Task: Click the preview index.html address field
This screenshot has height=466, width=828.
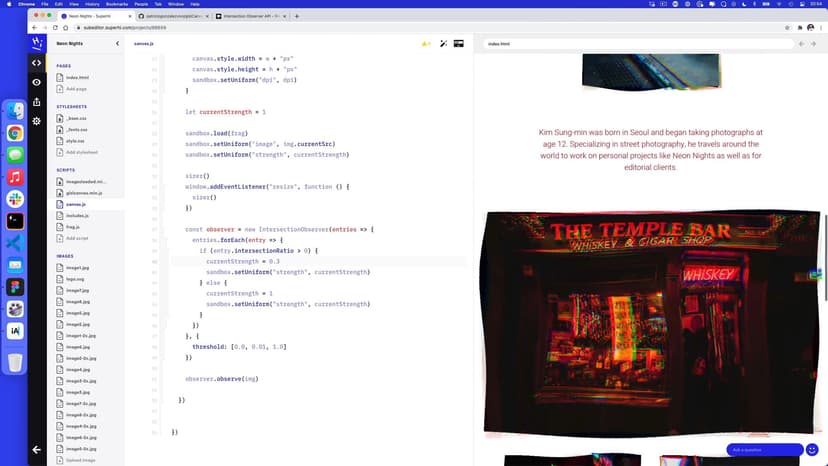Action: pos(635,44)
